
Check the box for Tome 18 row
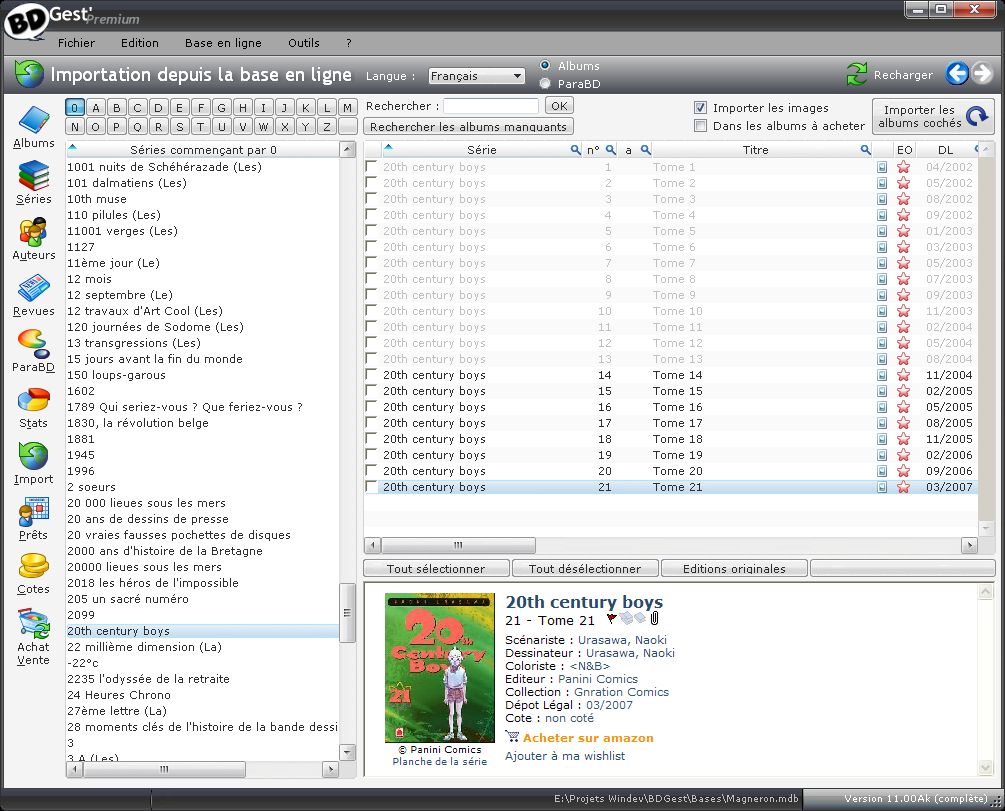[x=370, y=439]
